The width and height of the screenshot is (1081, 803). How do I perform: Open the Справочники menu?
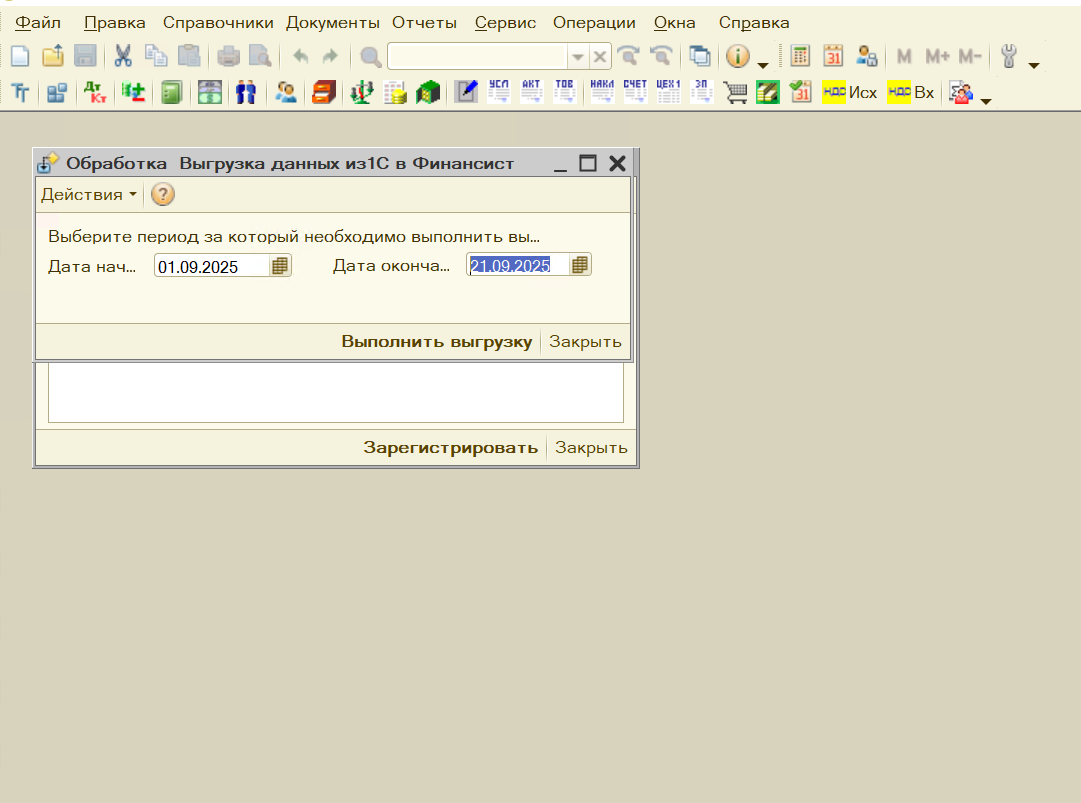click(x=217, y=22)
